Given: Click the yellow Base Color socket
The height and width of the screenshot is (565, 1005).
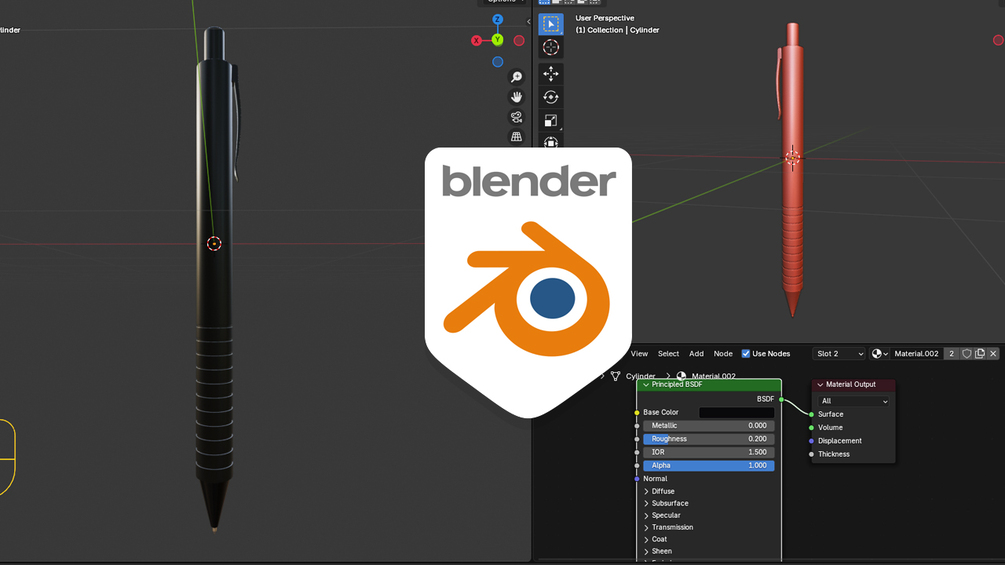Looking at the screenshot, I should click(x=636, y=413).
